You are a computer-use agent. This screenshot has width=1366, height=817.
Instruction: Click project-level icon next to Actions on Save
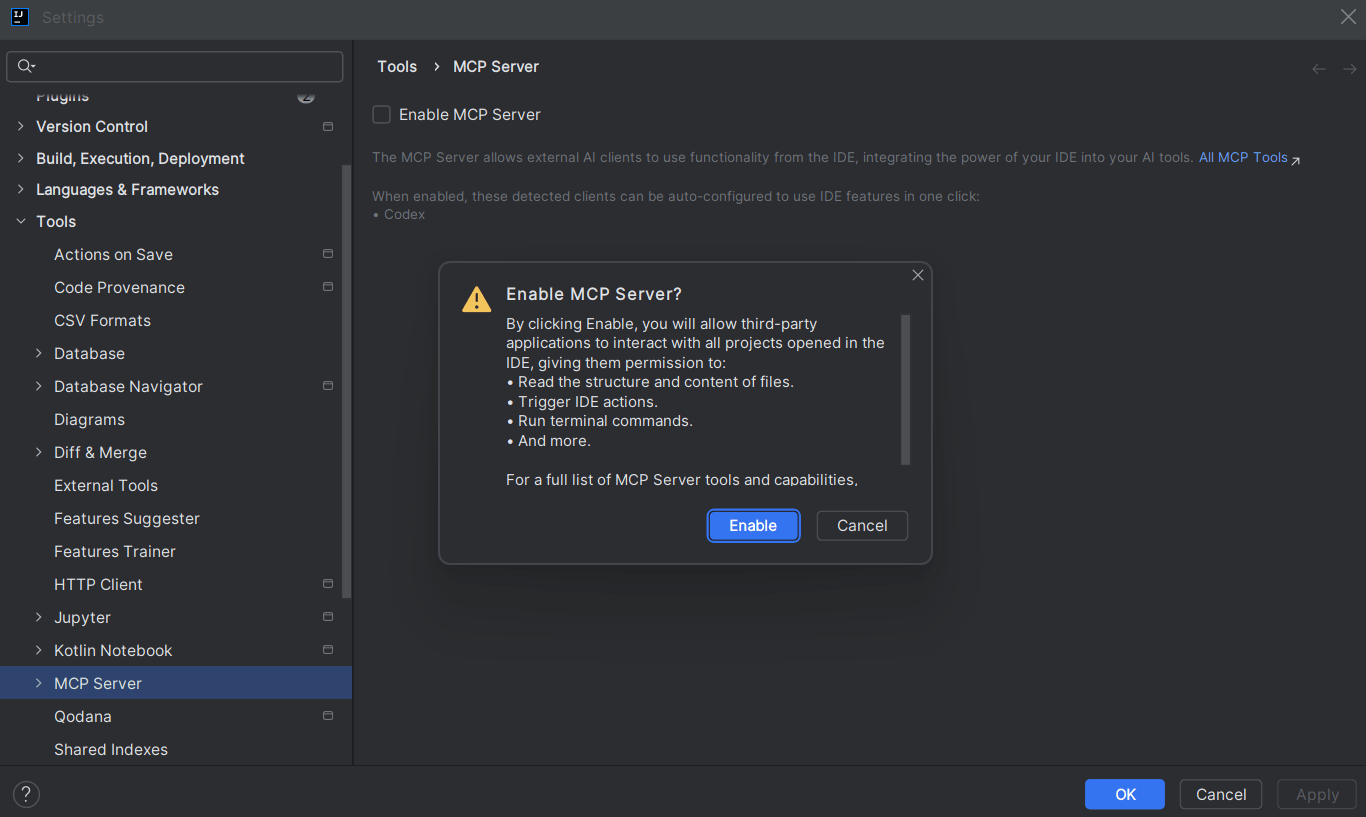[x=328, y=255]
